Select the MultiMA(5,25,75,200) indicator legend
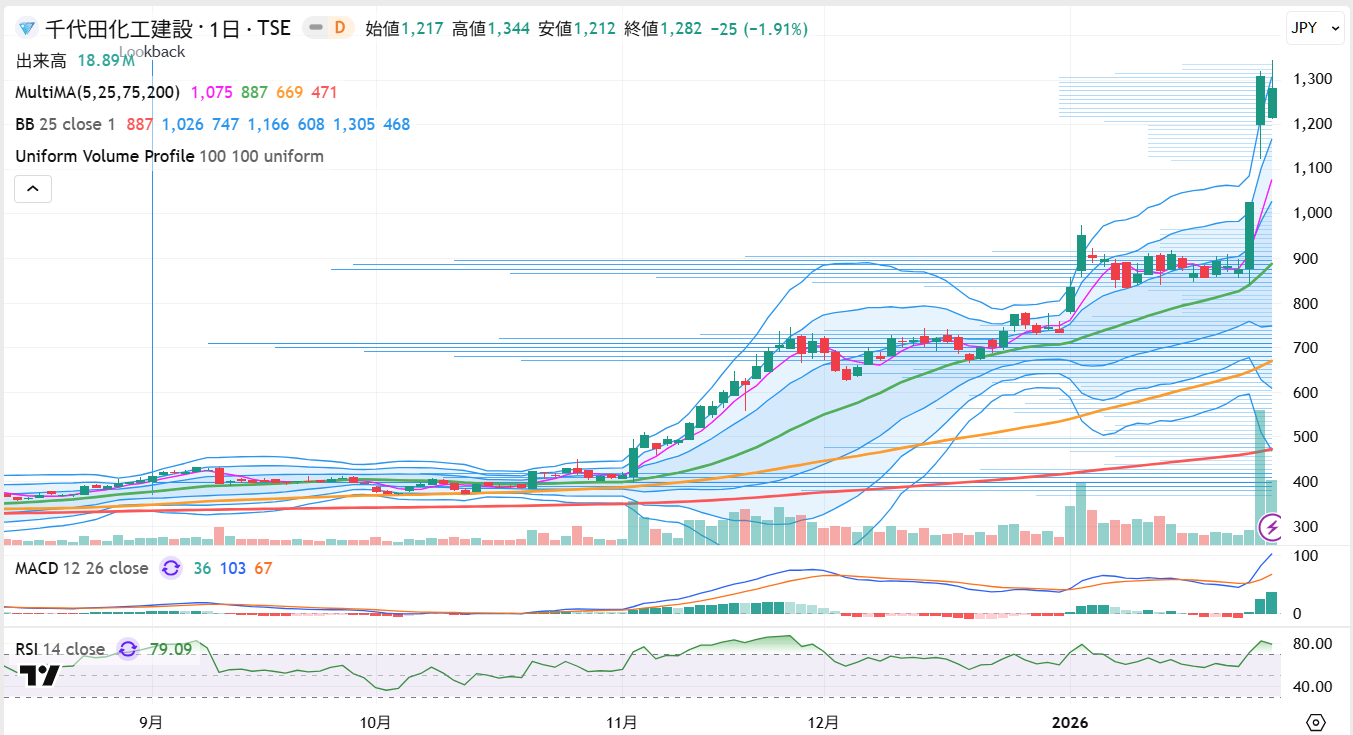The width and height of the screenshot is (1353, 735). click(97, 92)
